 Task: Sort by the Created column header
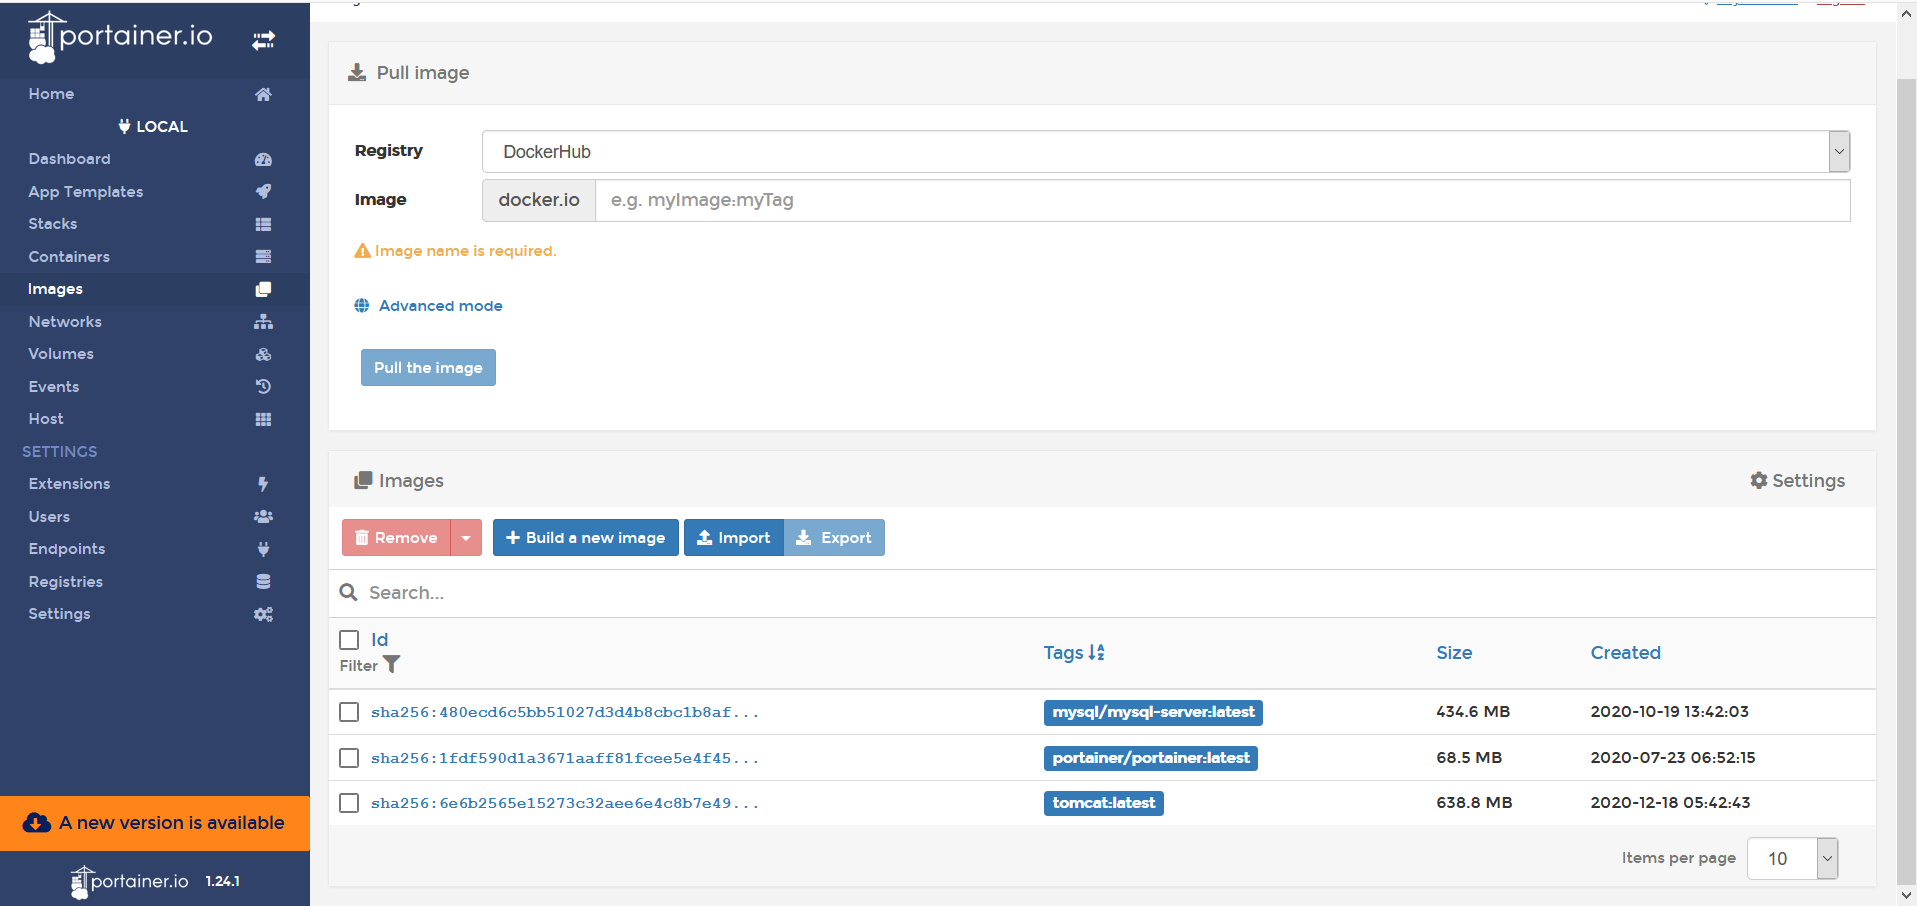coord(1625,652)
